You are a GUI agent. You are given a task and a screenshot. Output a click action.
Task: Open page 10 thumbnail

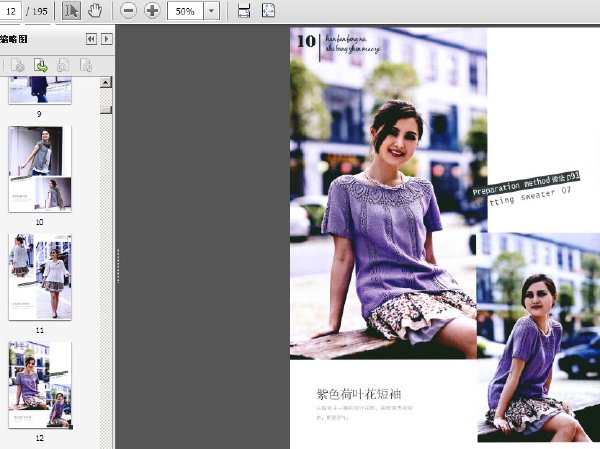pos(40,169)
